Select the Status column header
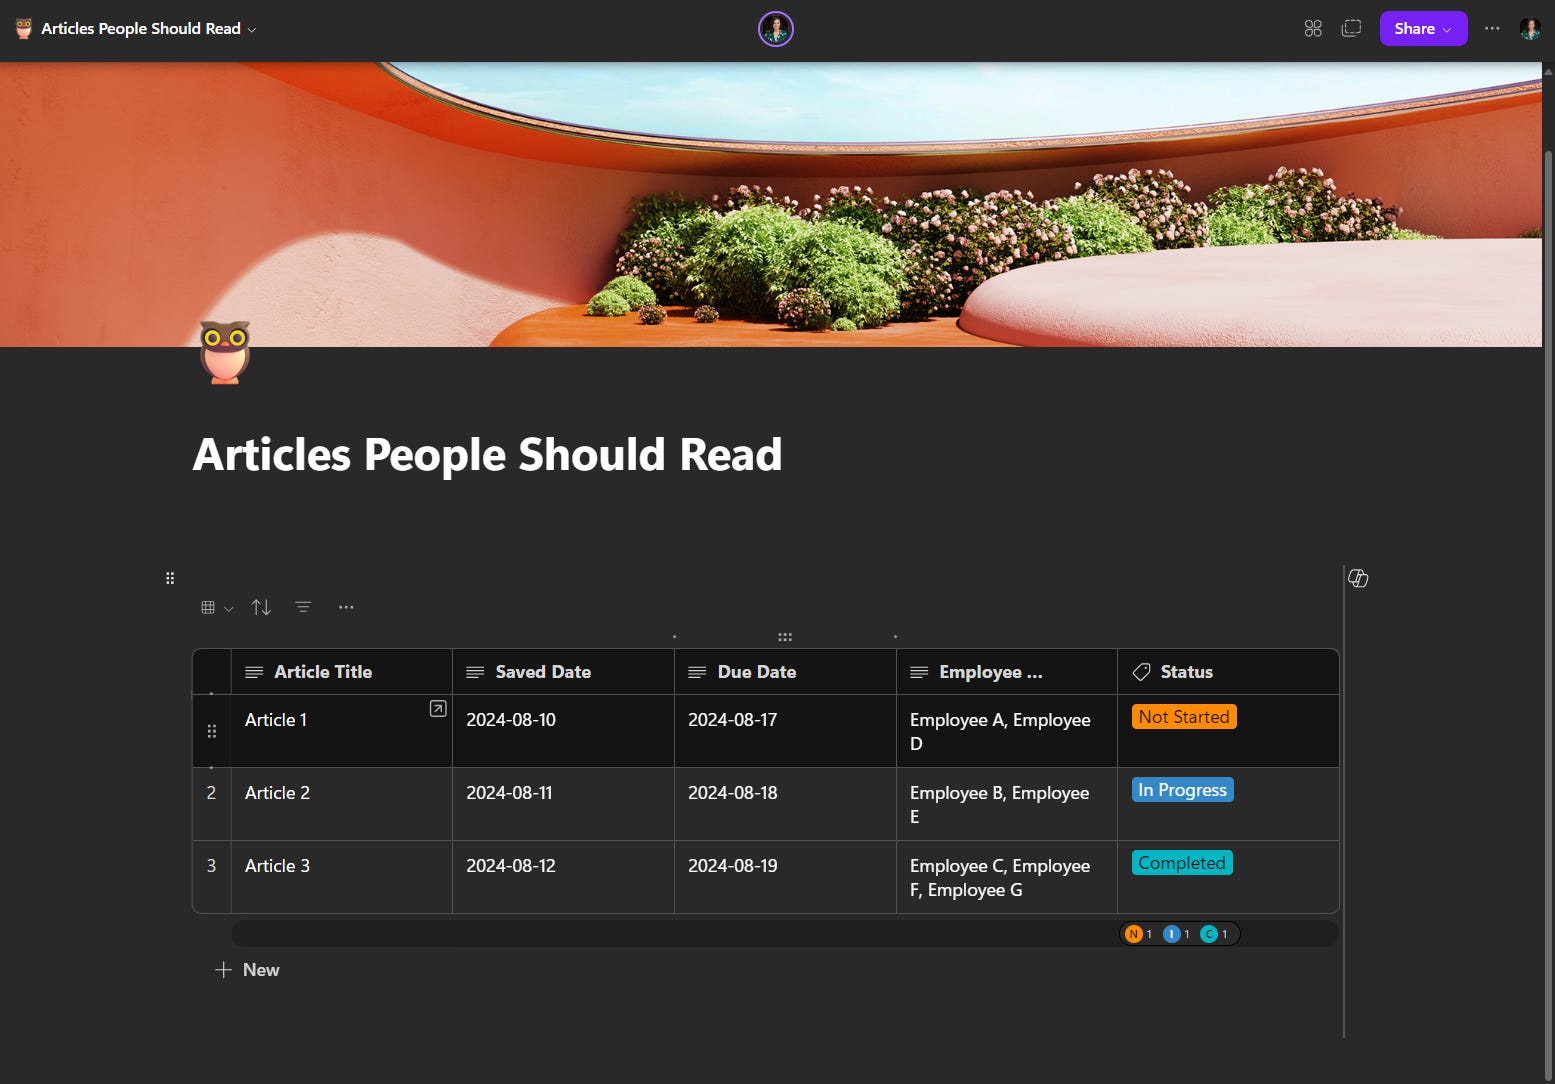Screen dimensions: 1555x1084 pos(1228,672)
